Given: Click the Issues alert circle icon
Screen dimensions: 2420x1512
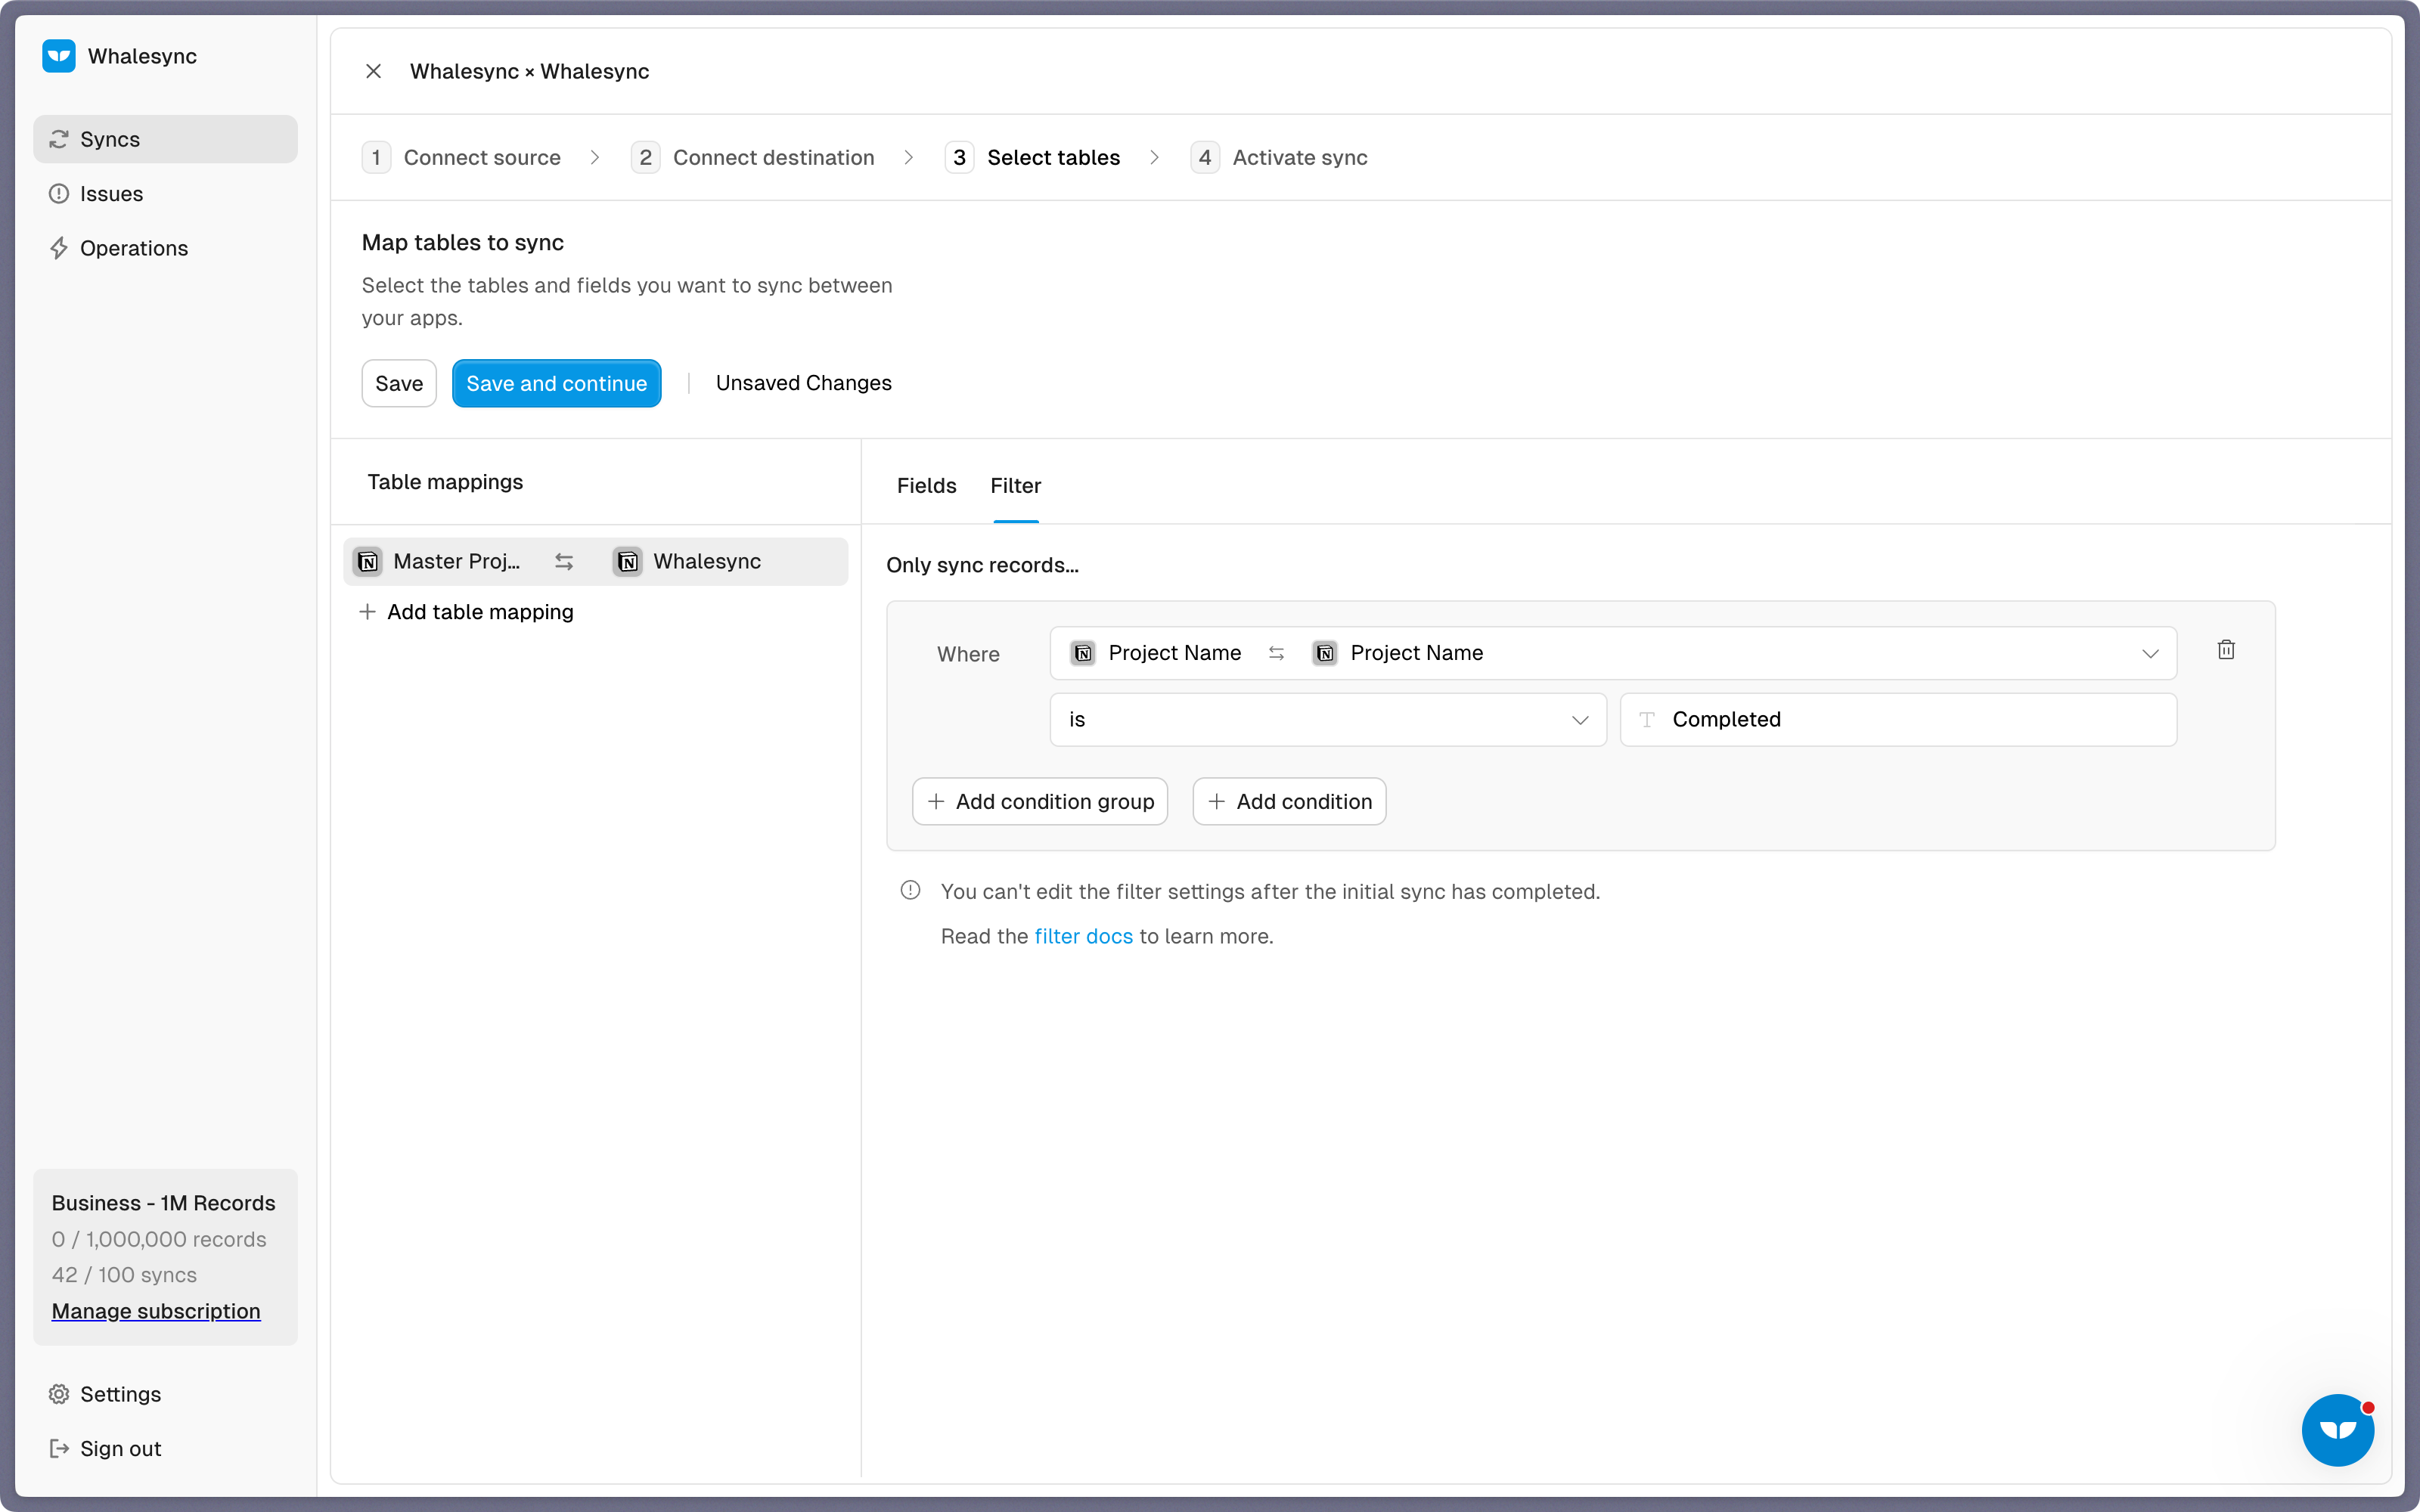Looking at the screenshot, I should click(x=59, y=194).
